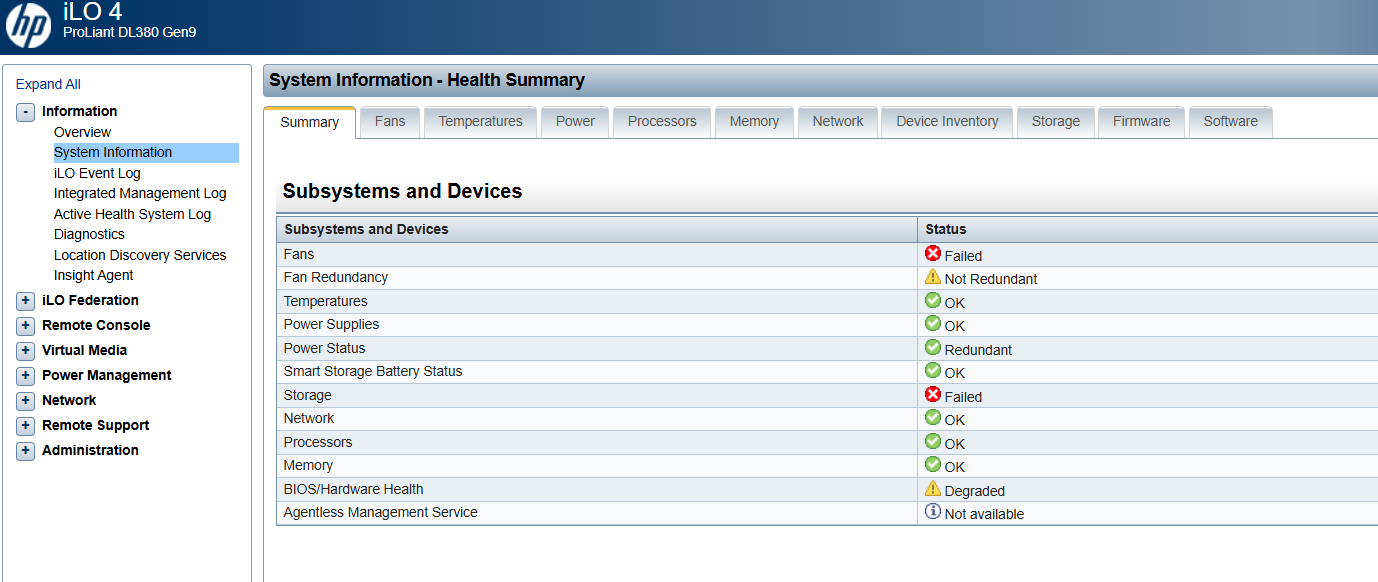The width and height of the screenshot is (1378, 582).
Task: Expand the Administration section
Action: tap(26, 450)
